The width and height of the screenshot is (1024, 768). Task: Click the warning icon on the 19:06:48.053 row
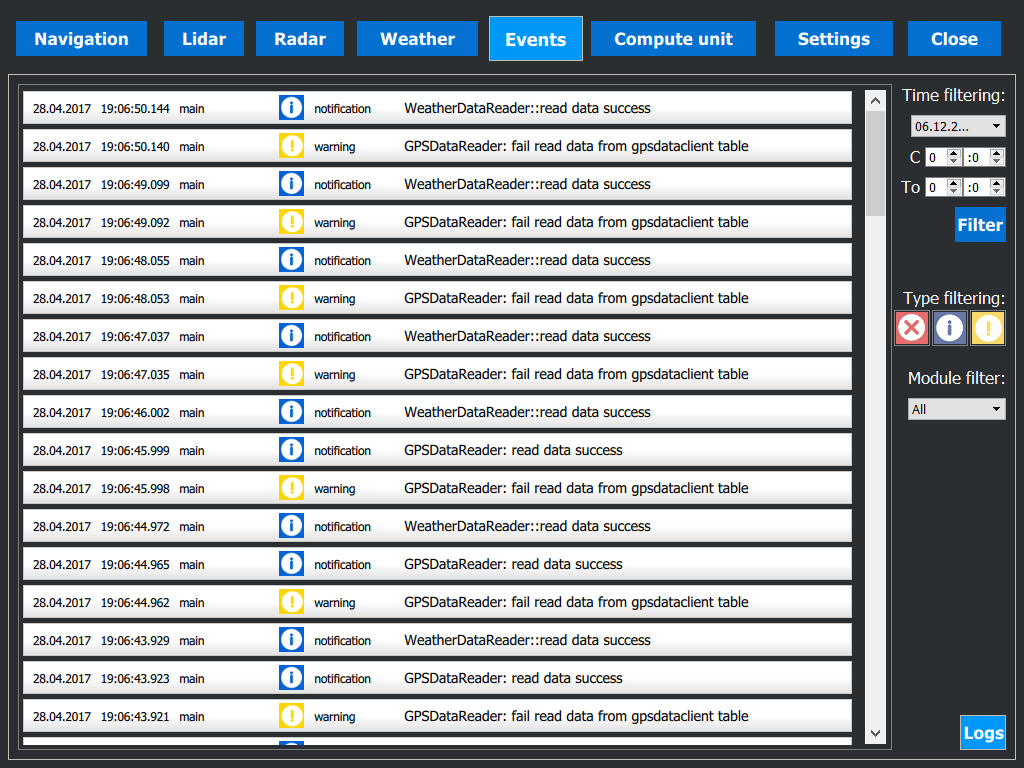click(x=291, y=298)
